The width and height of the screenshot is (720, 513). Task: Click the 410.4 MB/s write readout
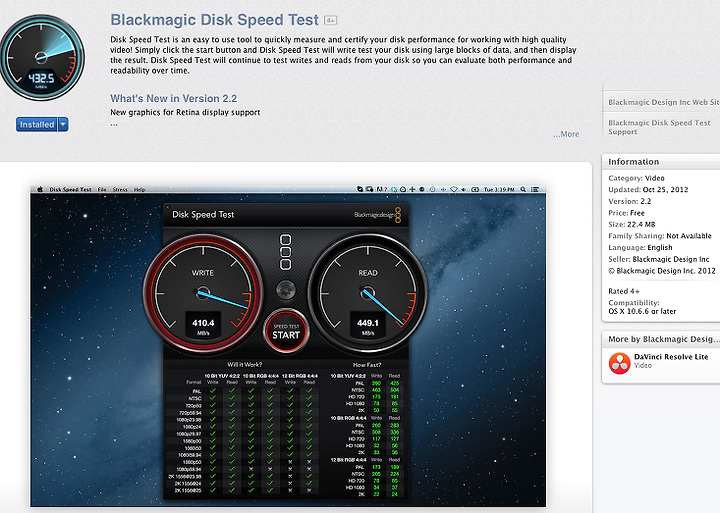pyautogui.click(x=203, y=326)
